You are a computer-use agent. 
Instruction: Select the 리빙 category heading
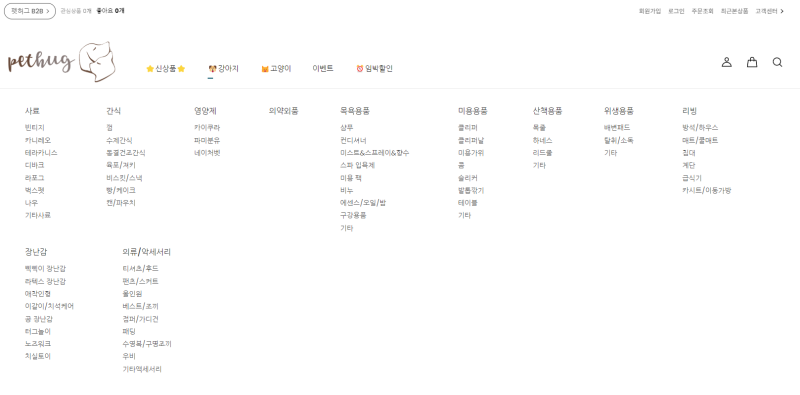(689, 111)
